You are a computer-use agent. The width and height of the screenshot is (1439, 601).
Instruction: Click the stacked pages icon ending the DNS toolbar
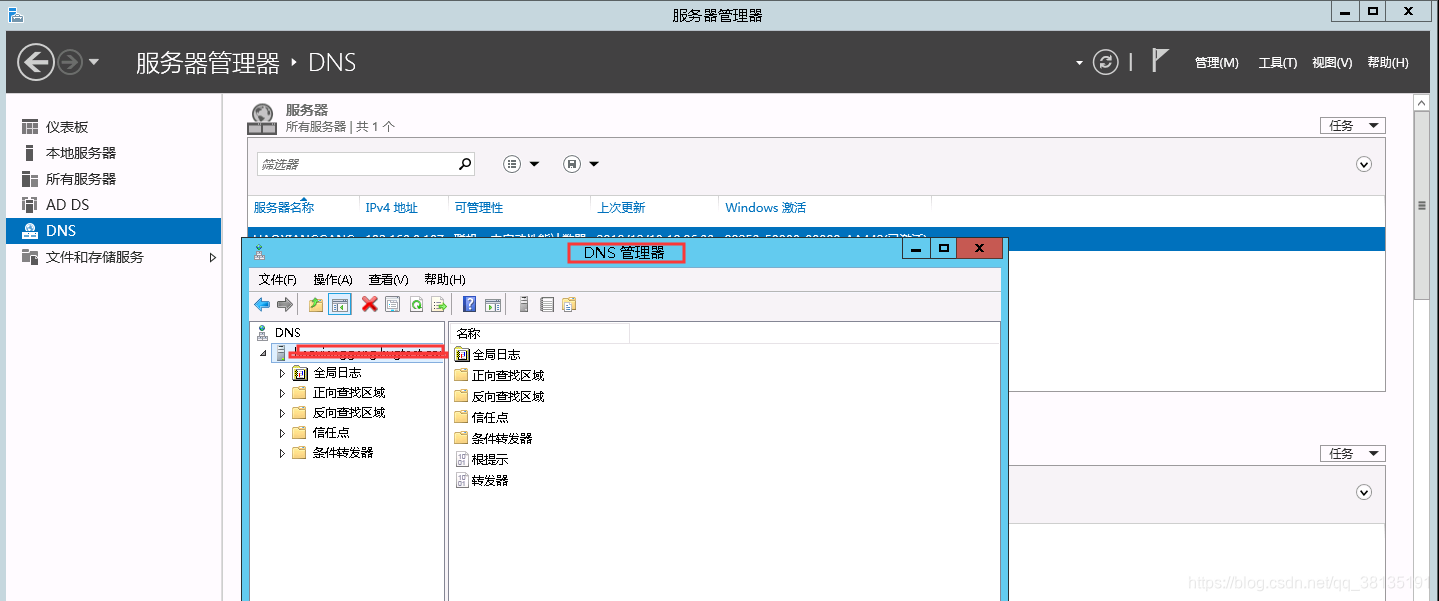(569, 305)
